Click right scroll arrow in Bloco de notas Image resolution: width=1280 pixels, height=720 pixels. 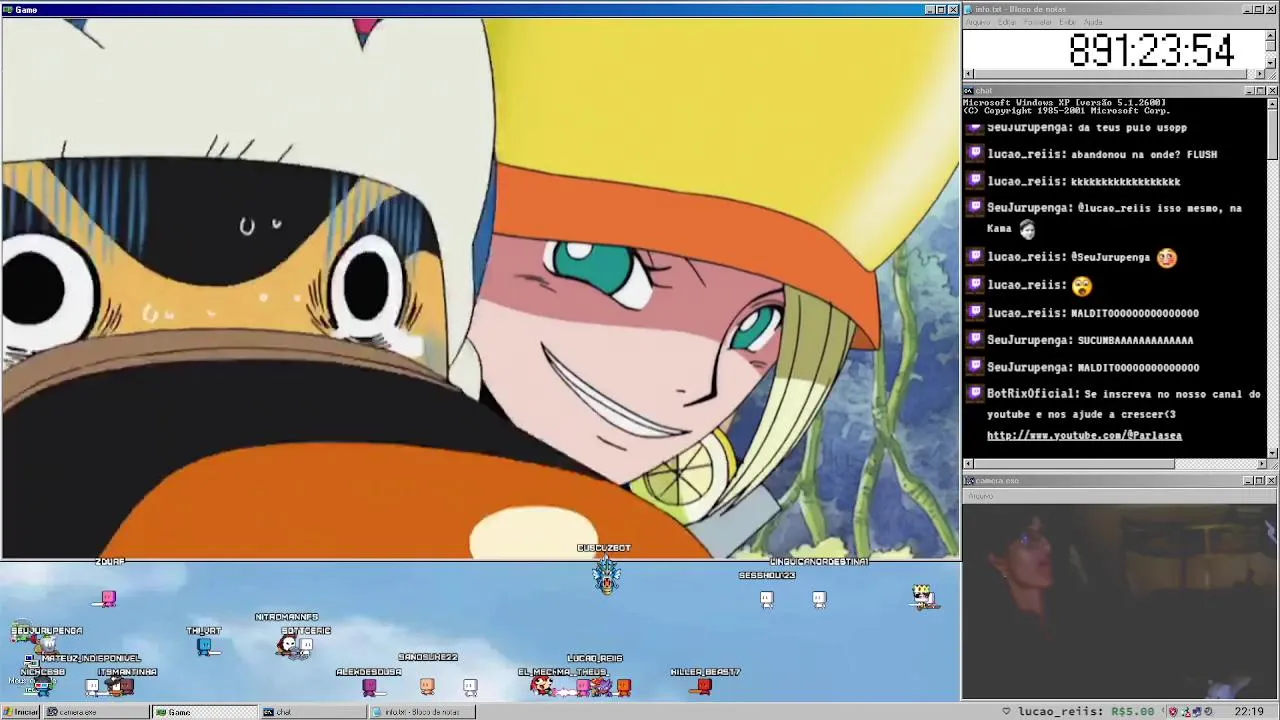[1260, 74]
